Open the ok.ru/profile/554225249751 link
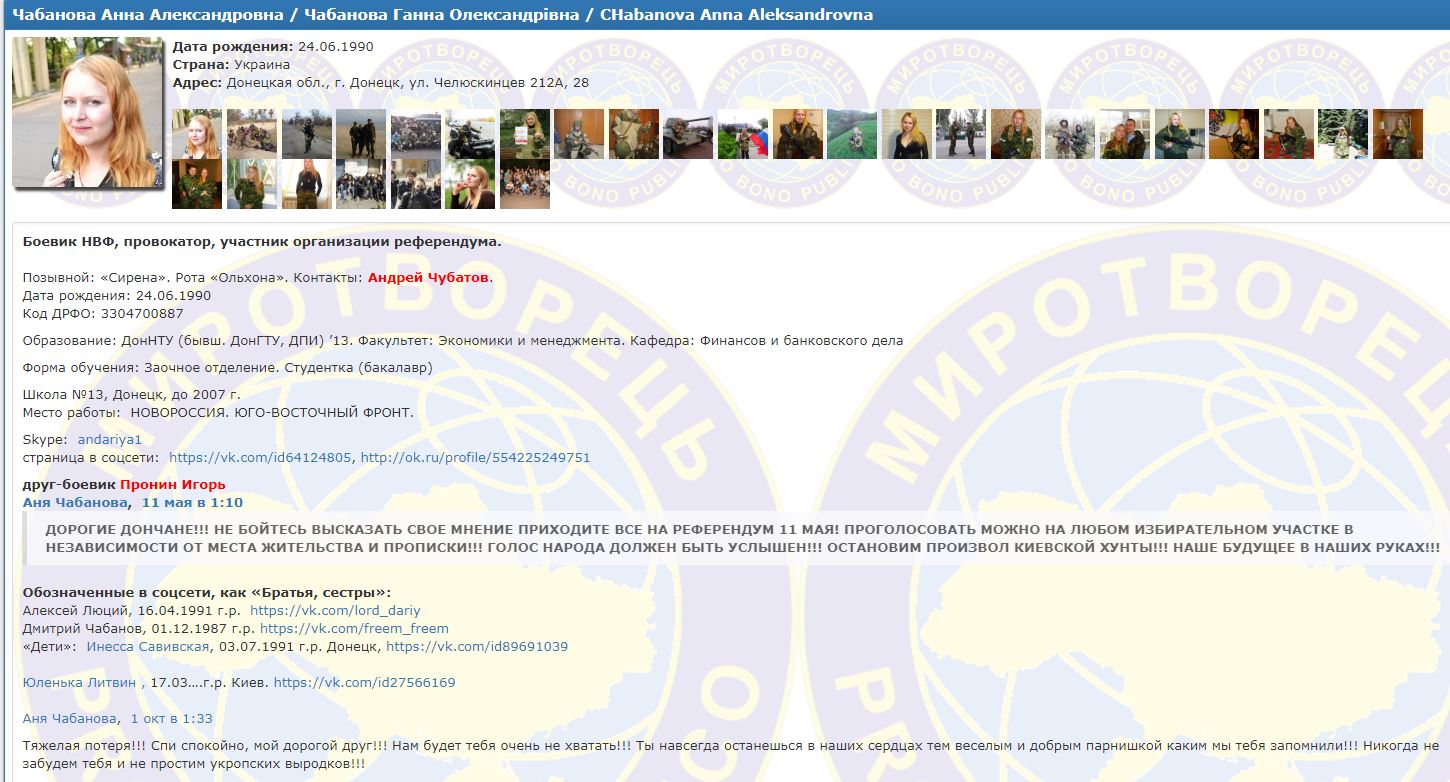Viewport: 1450px width, 782px height. (475, 457)
